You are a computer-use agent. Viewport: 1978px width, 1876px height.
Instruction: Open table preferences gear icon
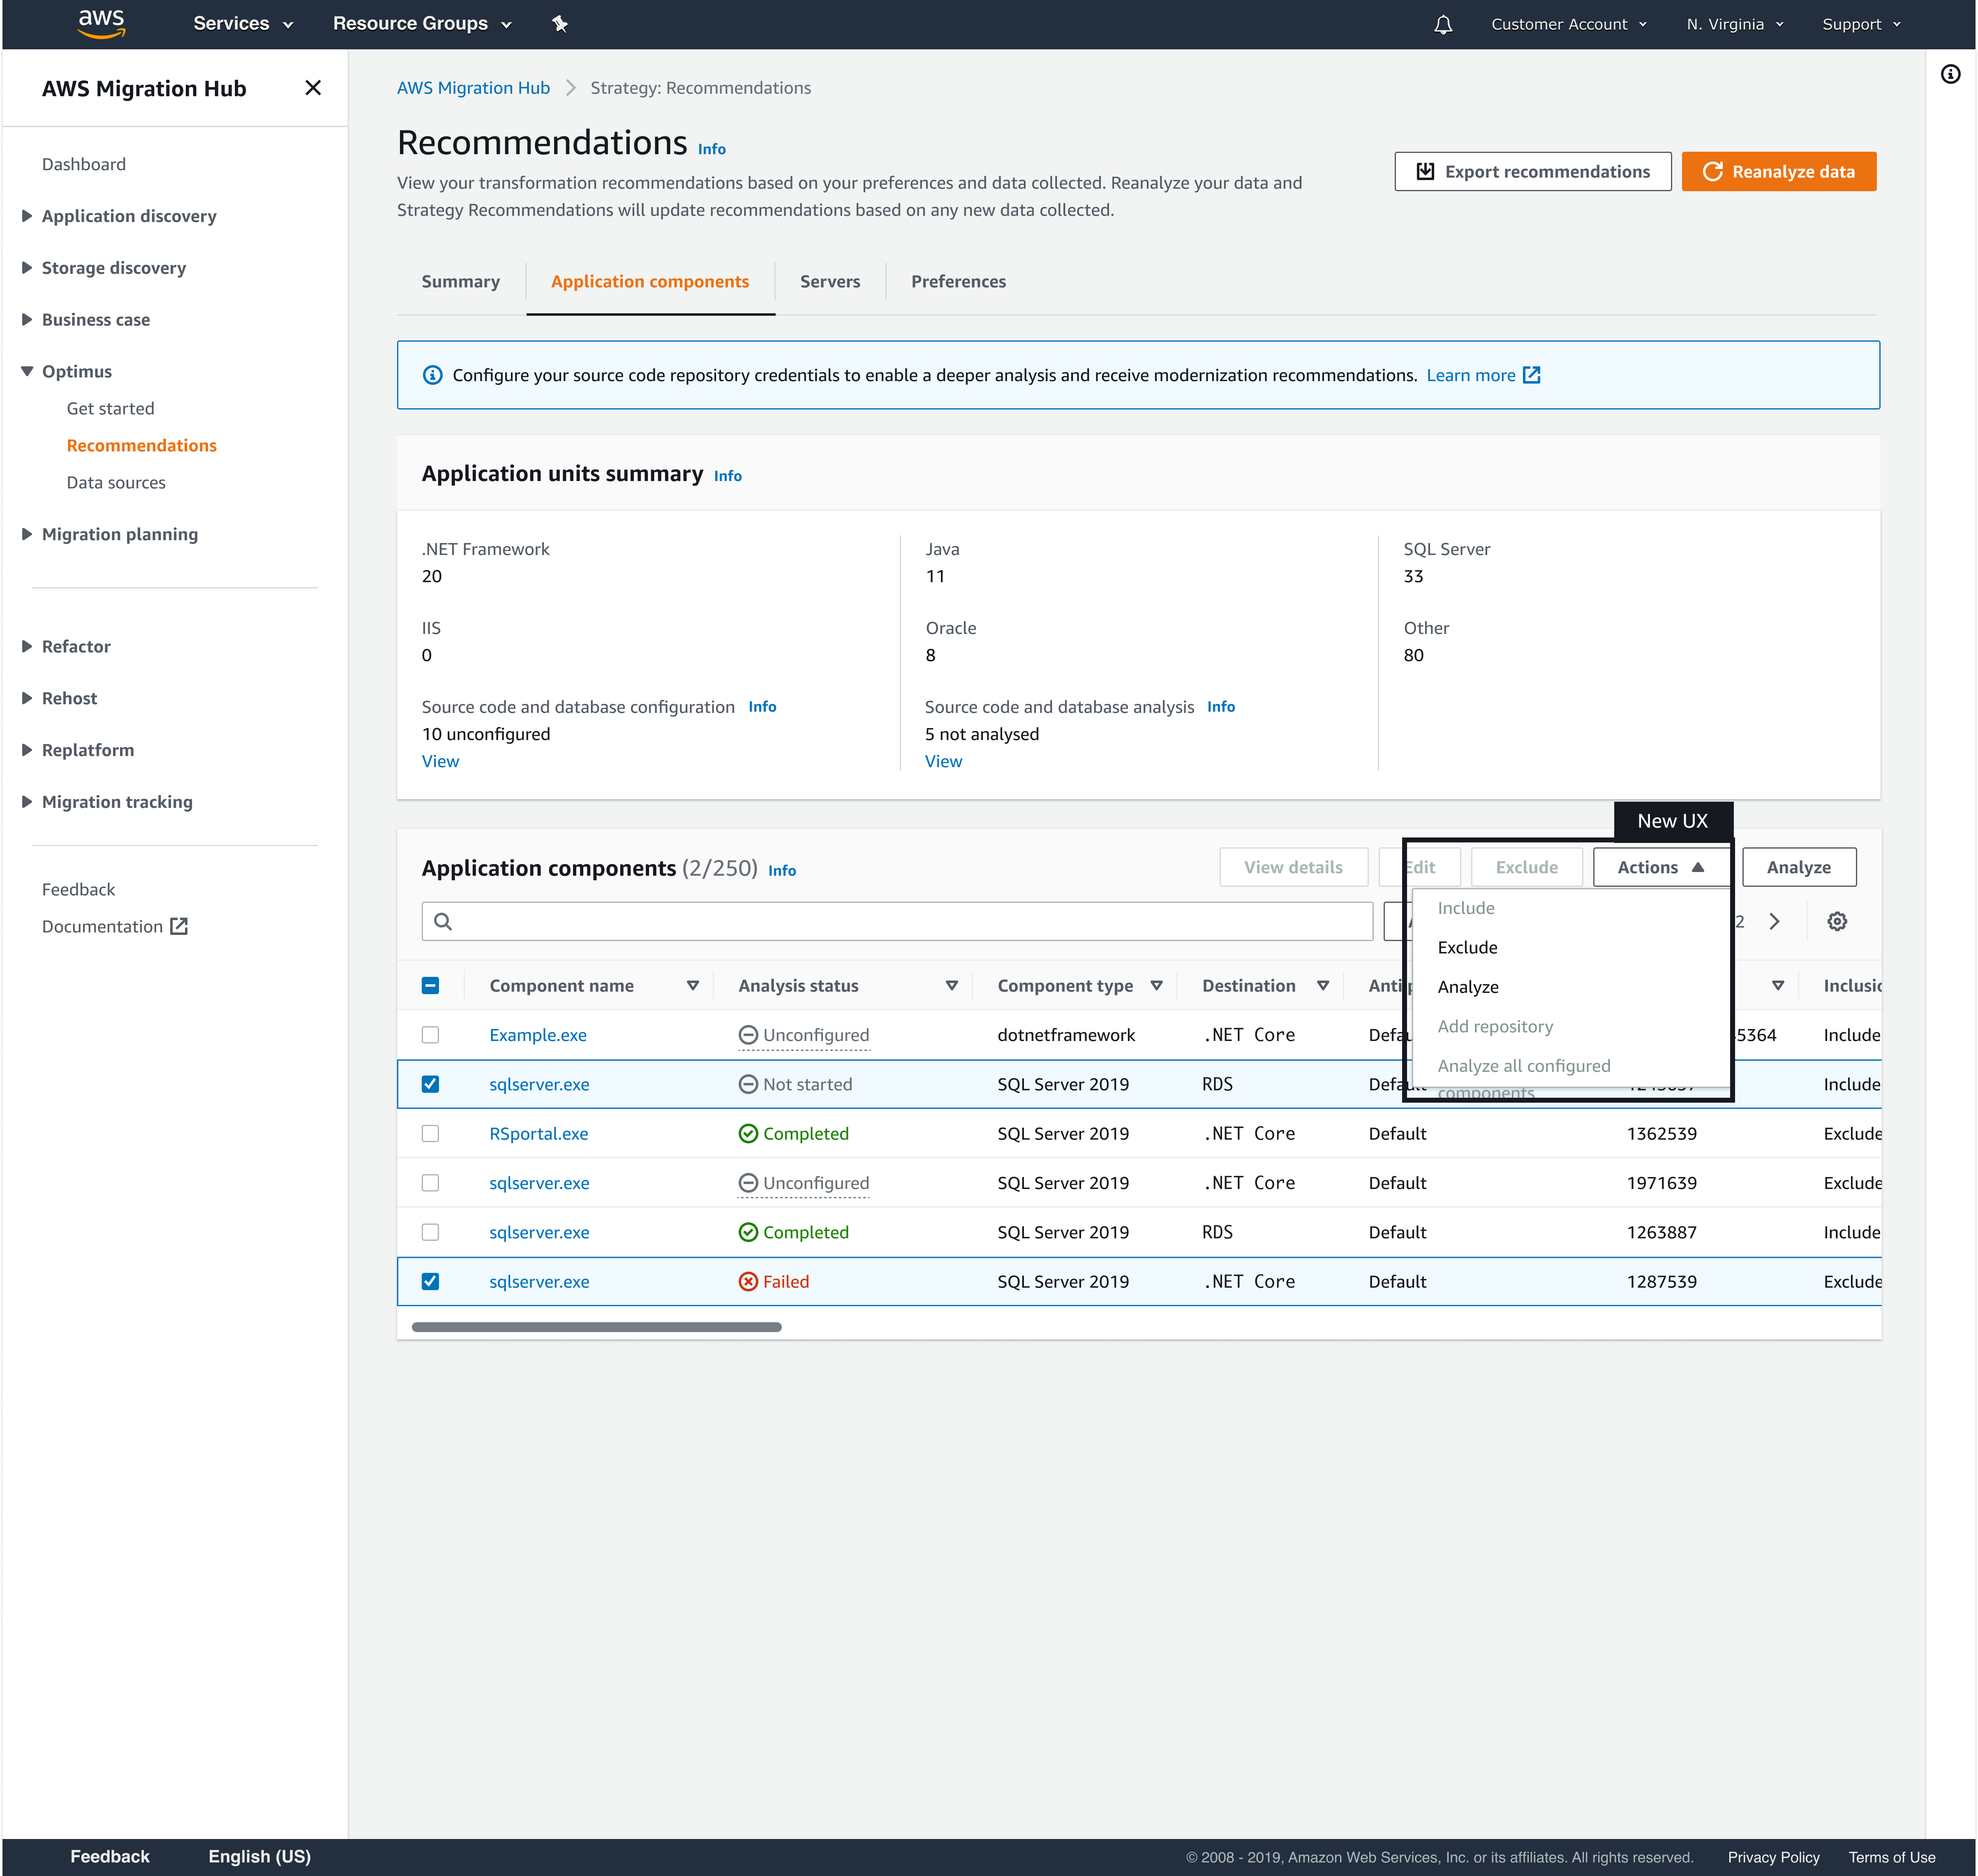1837,921
